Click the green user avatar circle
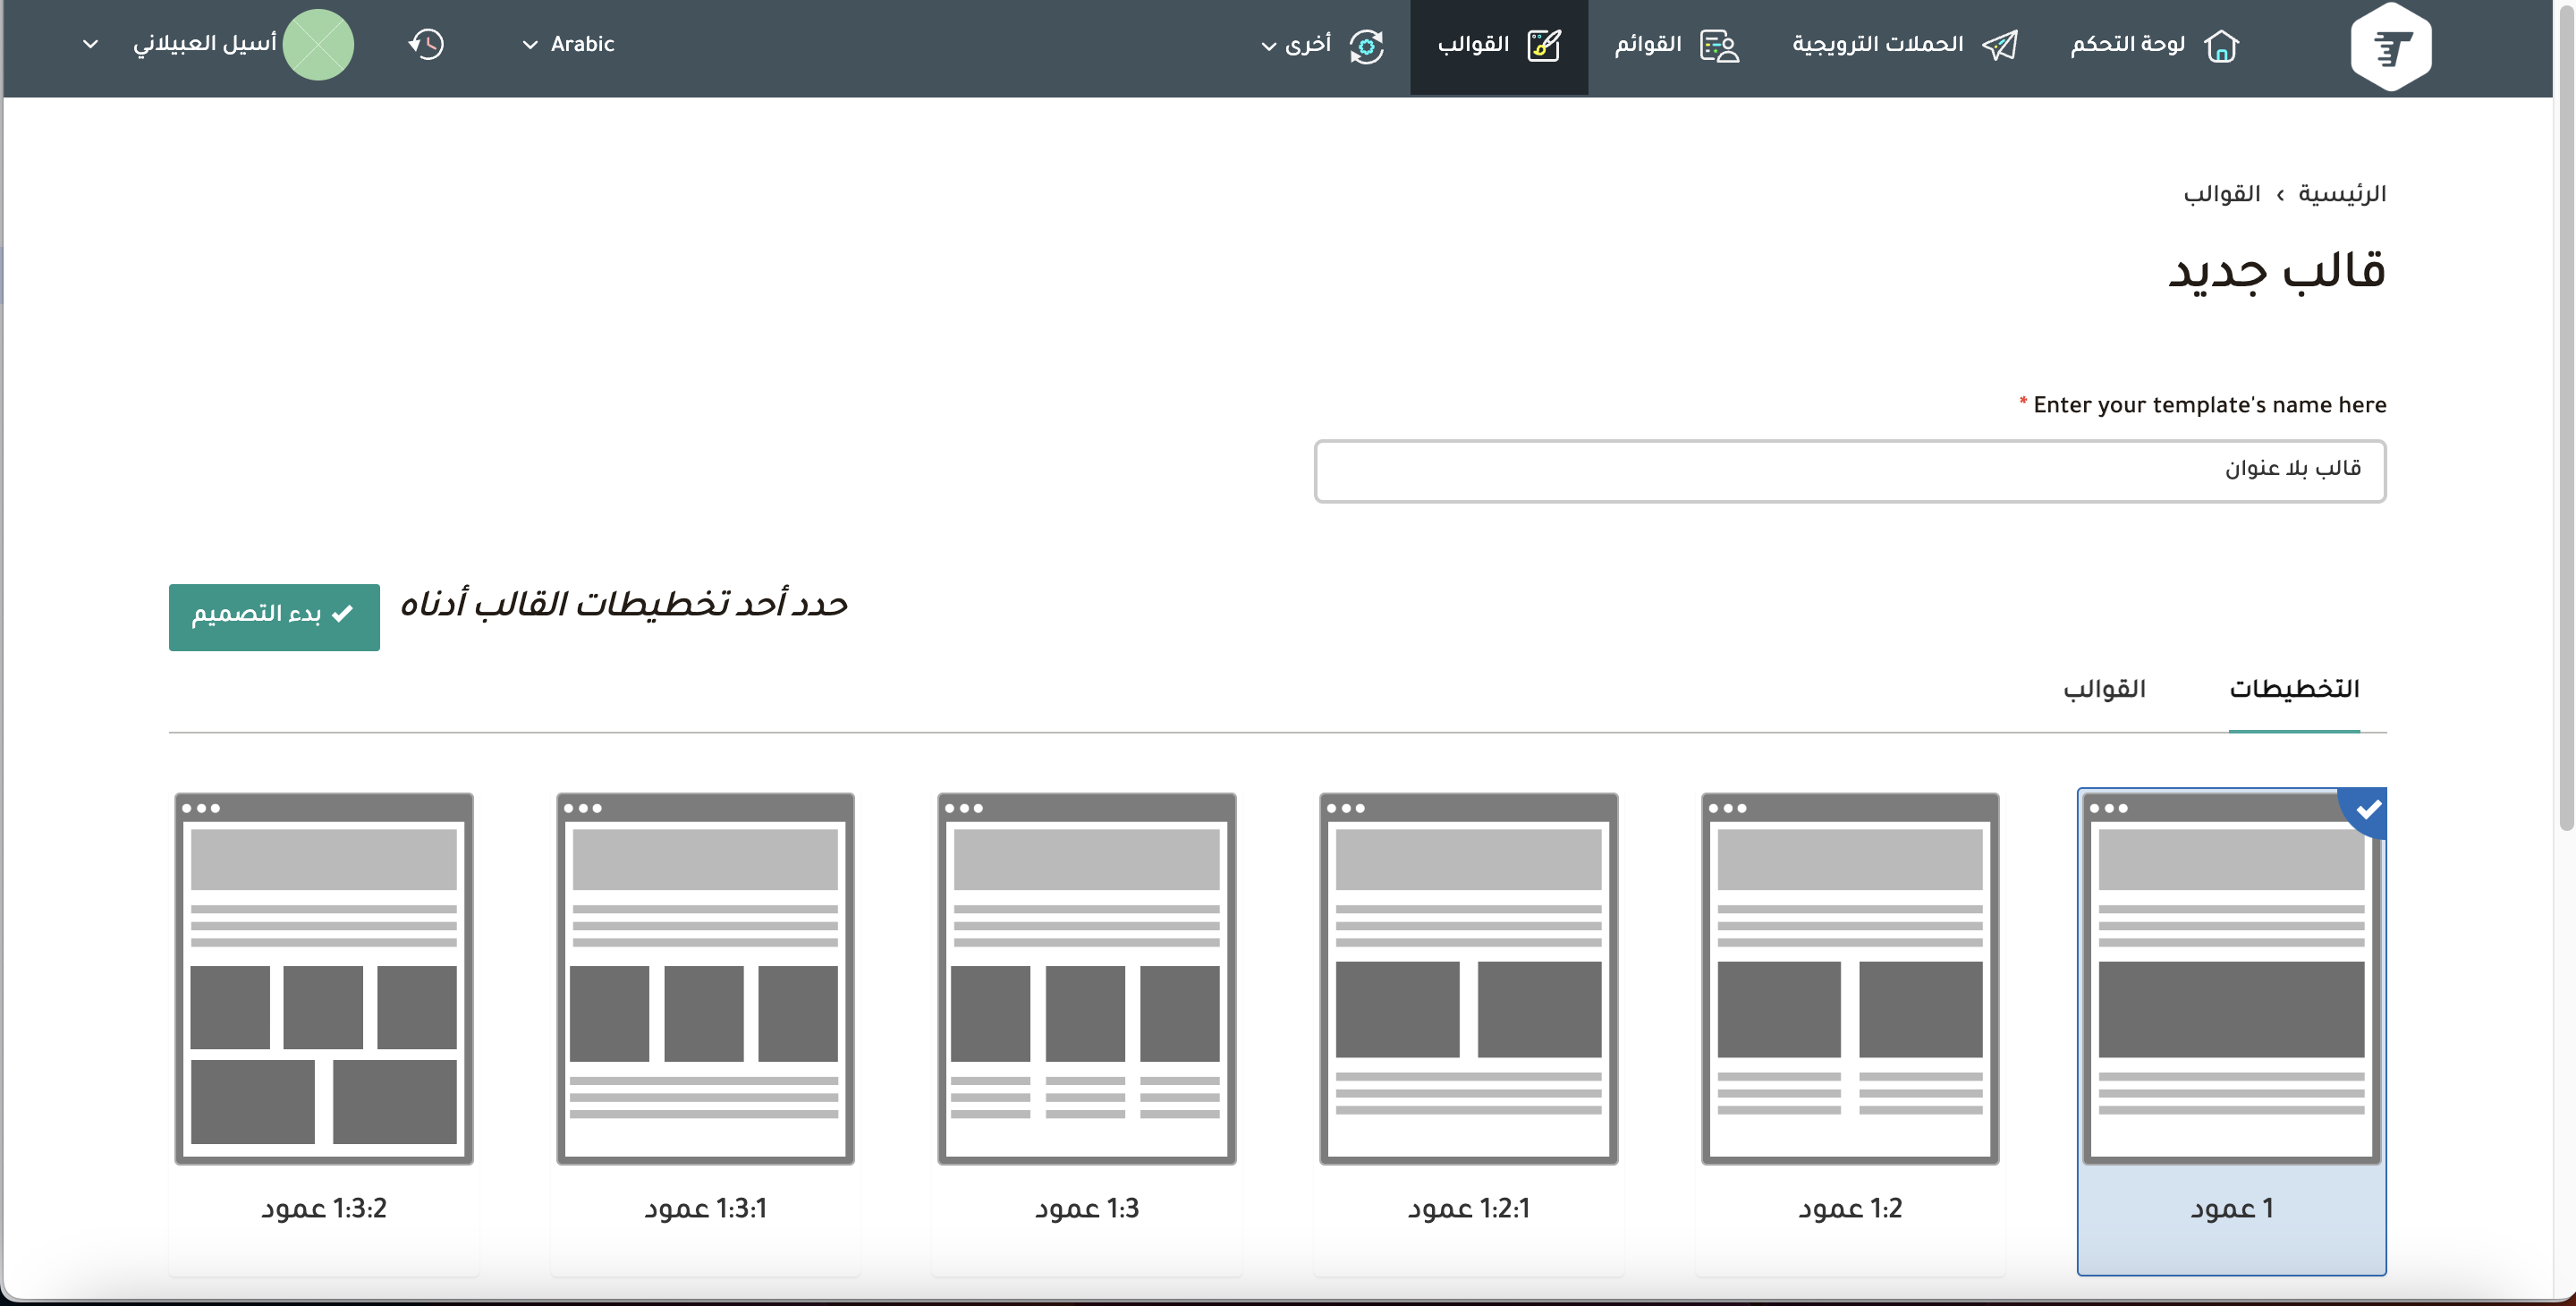Image resolution: width=2576 pixels, height=1306 pixels. coord(318,44)
